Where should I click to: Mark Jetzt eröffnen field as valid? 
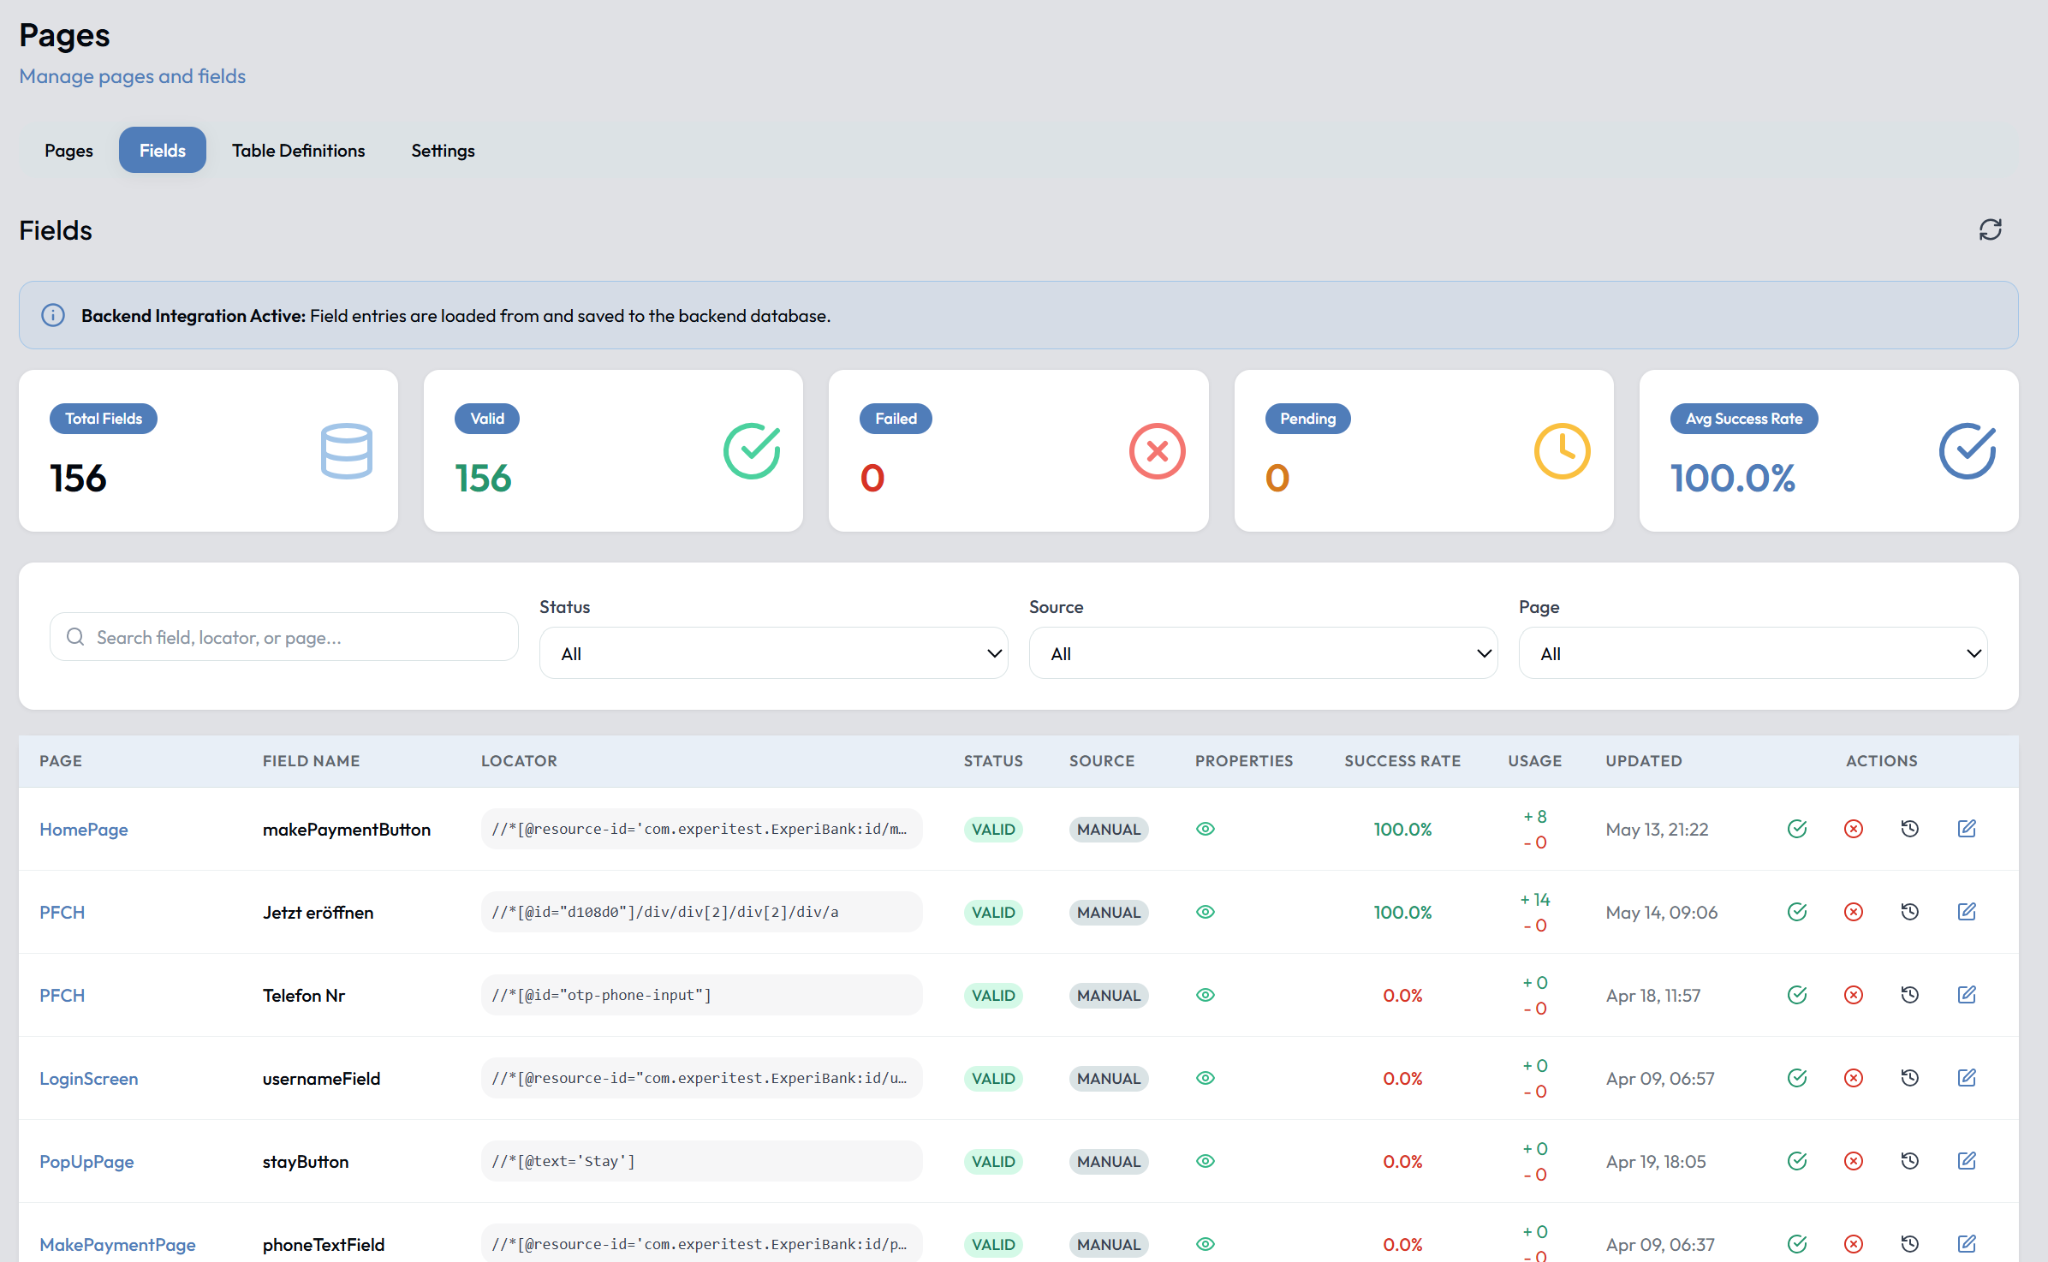pyautogui.click(x=1797, y=912)
